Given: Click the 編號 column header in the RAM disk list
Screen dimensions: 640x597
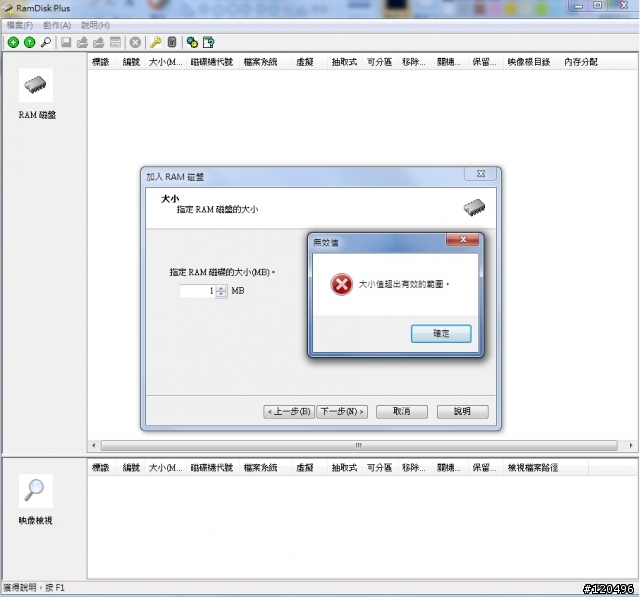Looking at the screenshot, I should point(131,62).
